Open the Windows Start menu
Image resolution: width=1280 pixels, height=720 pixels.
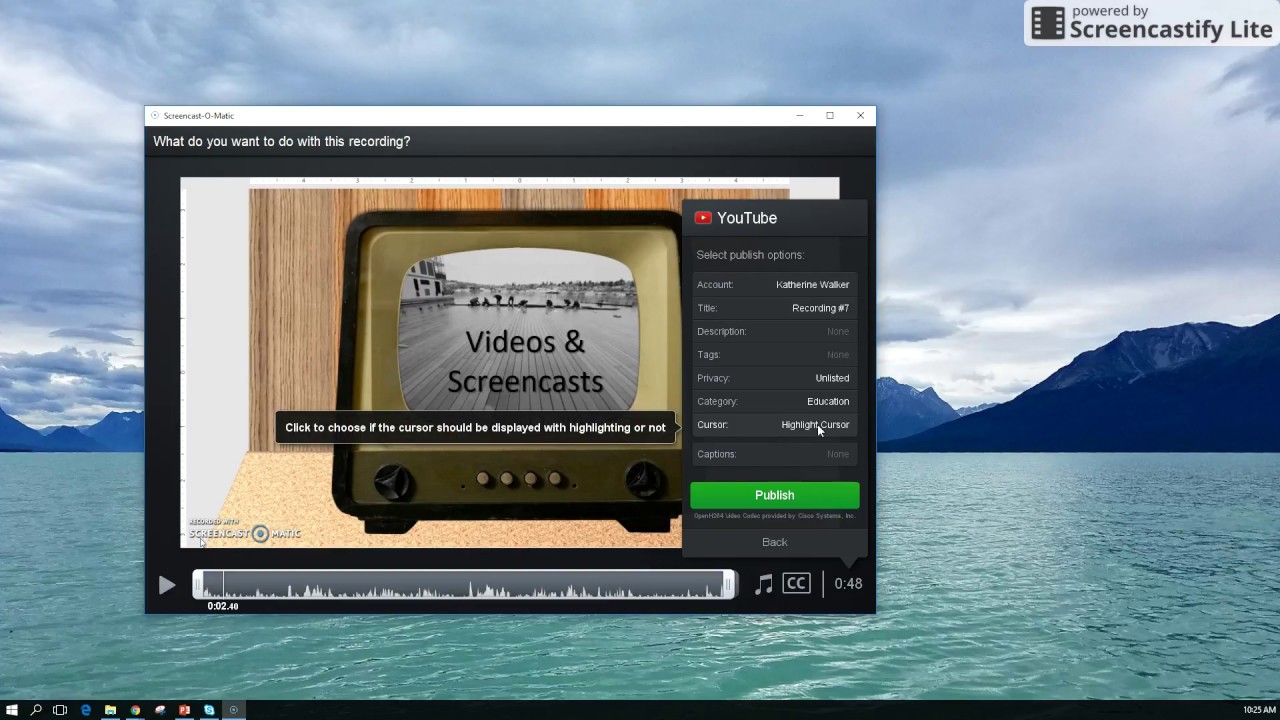[x=12, y=710]
